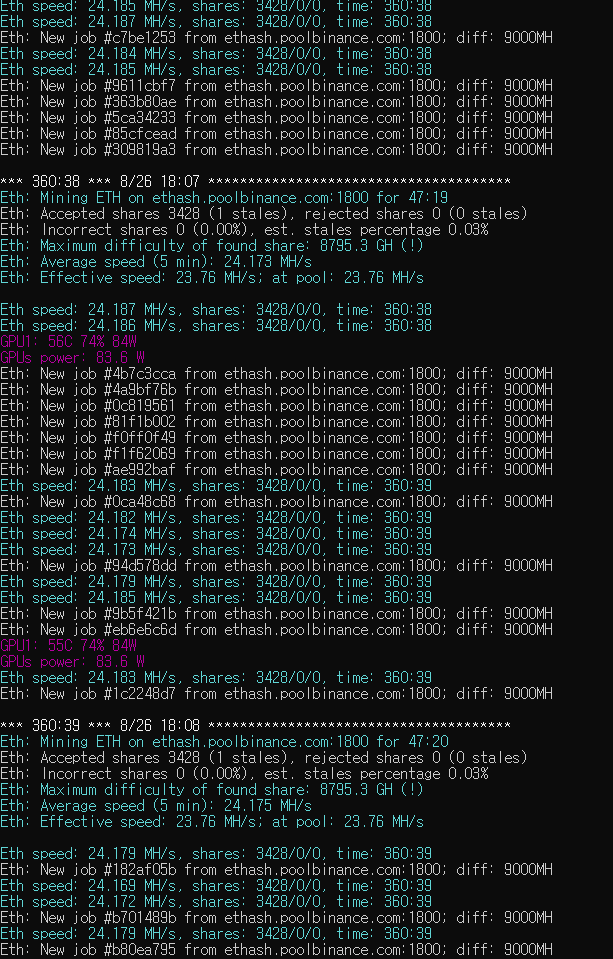Click the 'New job #182af05b' line
Image resolution: width=613 pixels, height=959 pixels.
[x=277, y=869]
